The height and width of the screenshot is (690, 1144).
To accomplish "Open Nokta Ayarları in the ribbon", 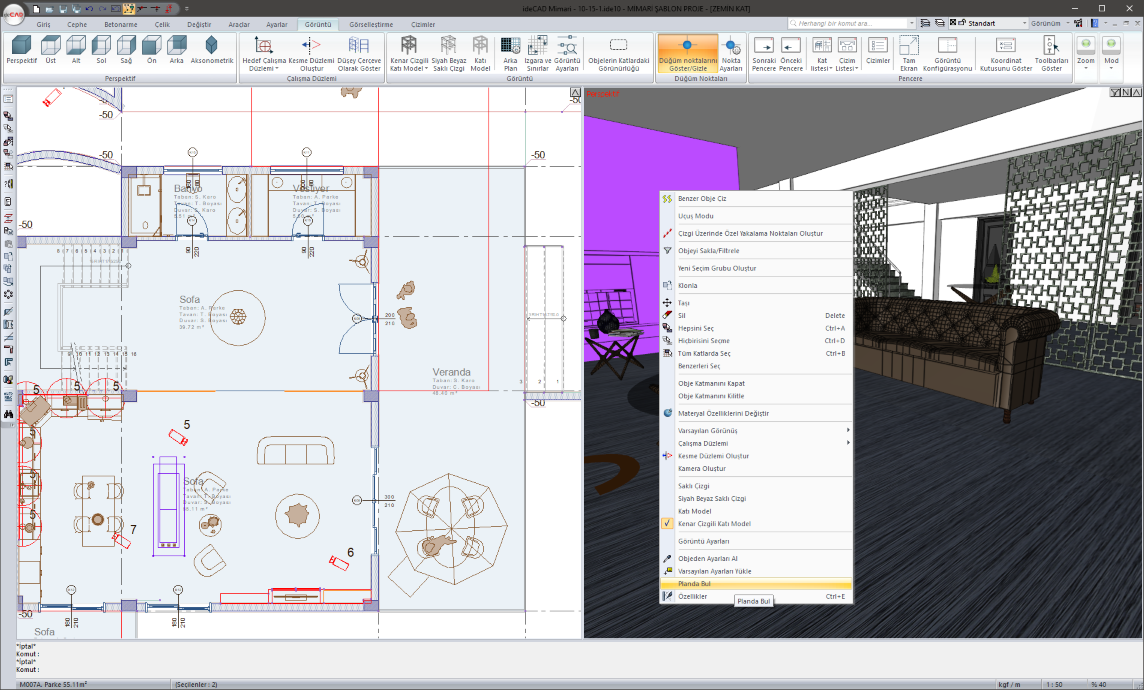I will [731, 51].
